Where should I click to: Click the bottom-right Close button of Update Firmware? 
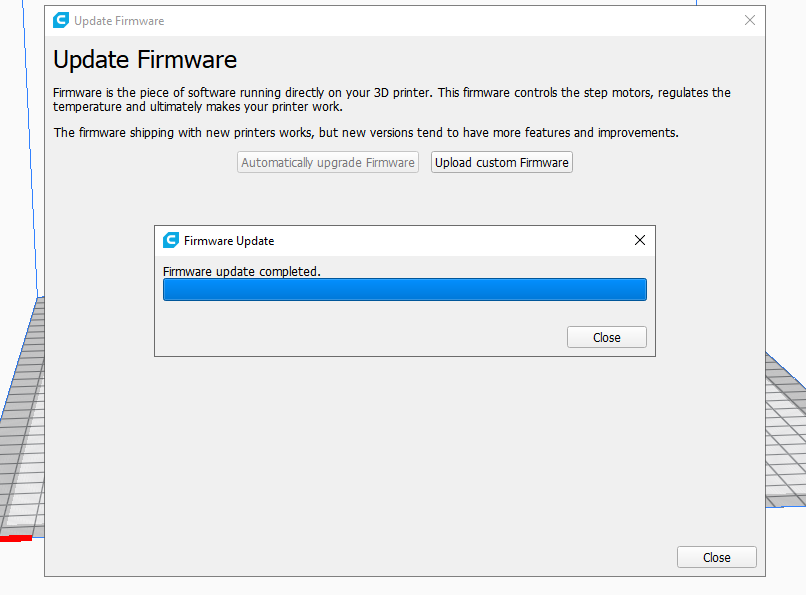coord(716,557)
